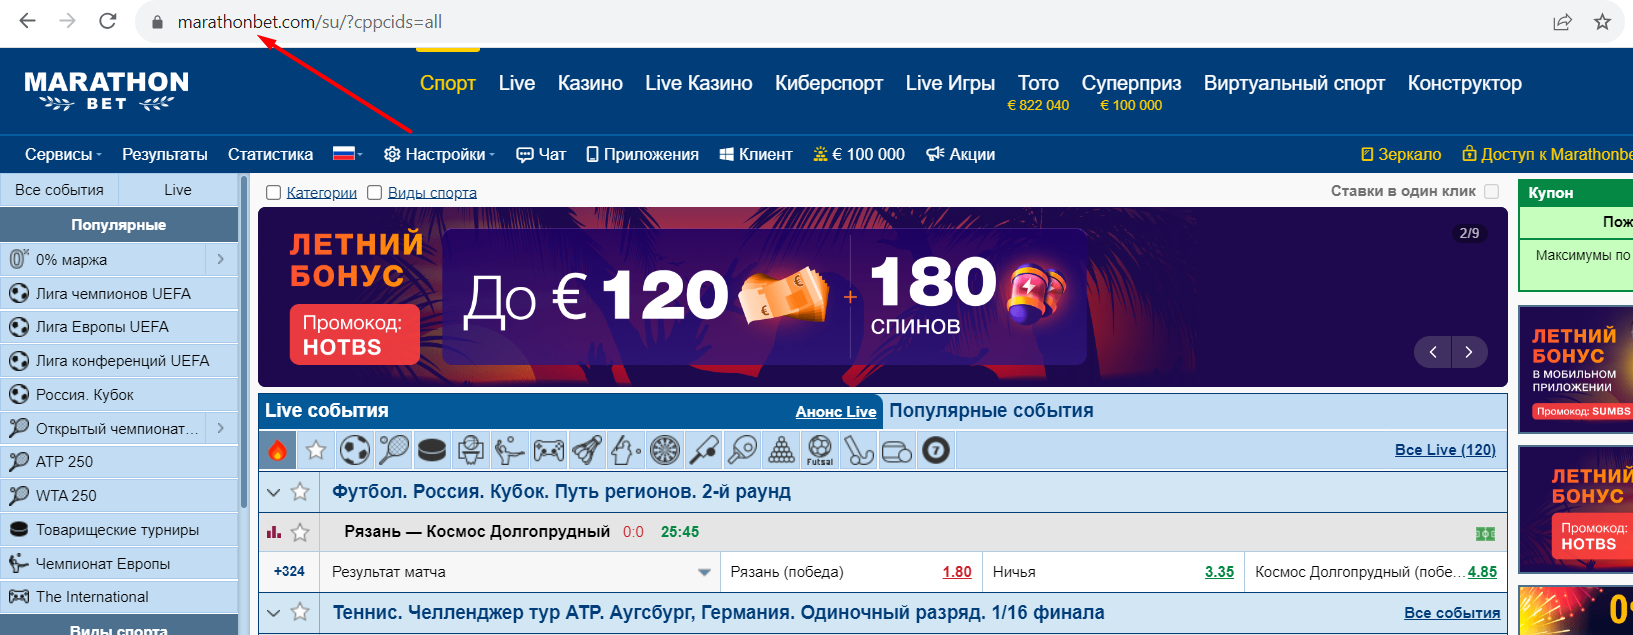This screenshot has height=635, width=1633.
Task: Filter live events by field hockey stick
Action: click(x=858, y=450)
